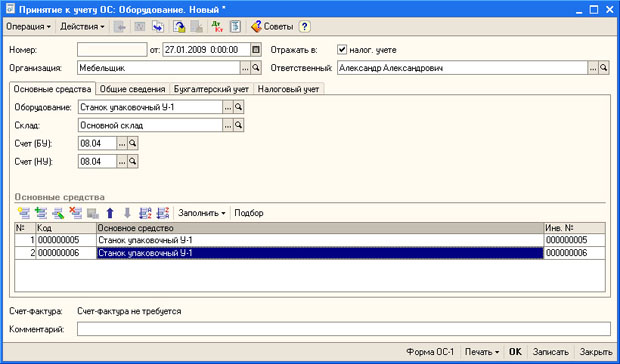The height and width of the screenshot is (364, 620).
Task: Click the Форма ОС-1 button
Action: 431,352
